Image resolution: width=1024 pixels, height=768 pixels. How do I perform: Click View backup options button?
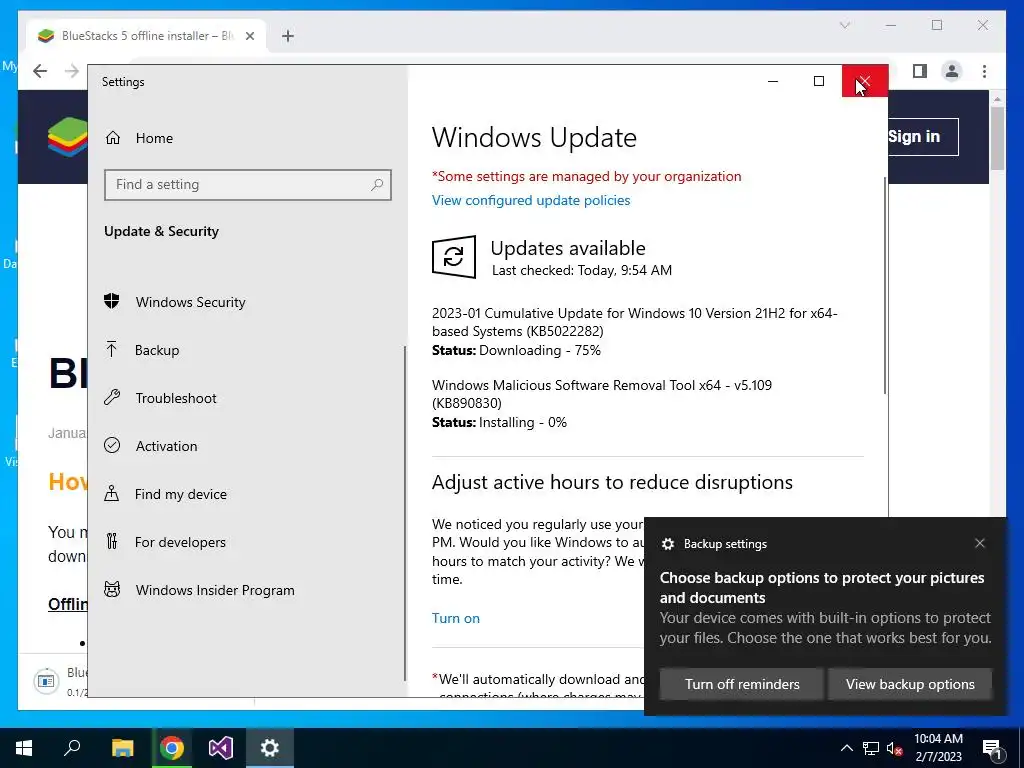[x=910, y=684]
